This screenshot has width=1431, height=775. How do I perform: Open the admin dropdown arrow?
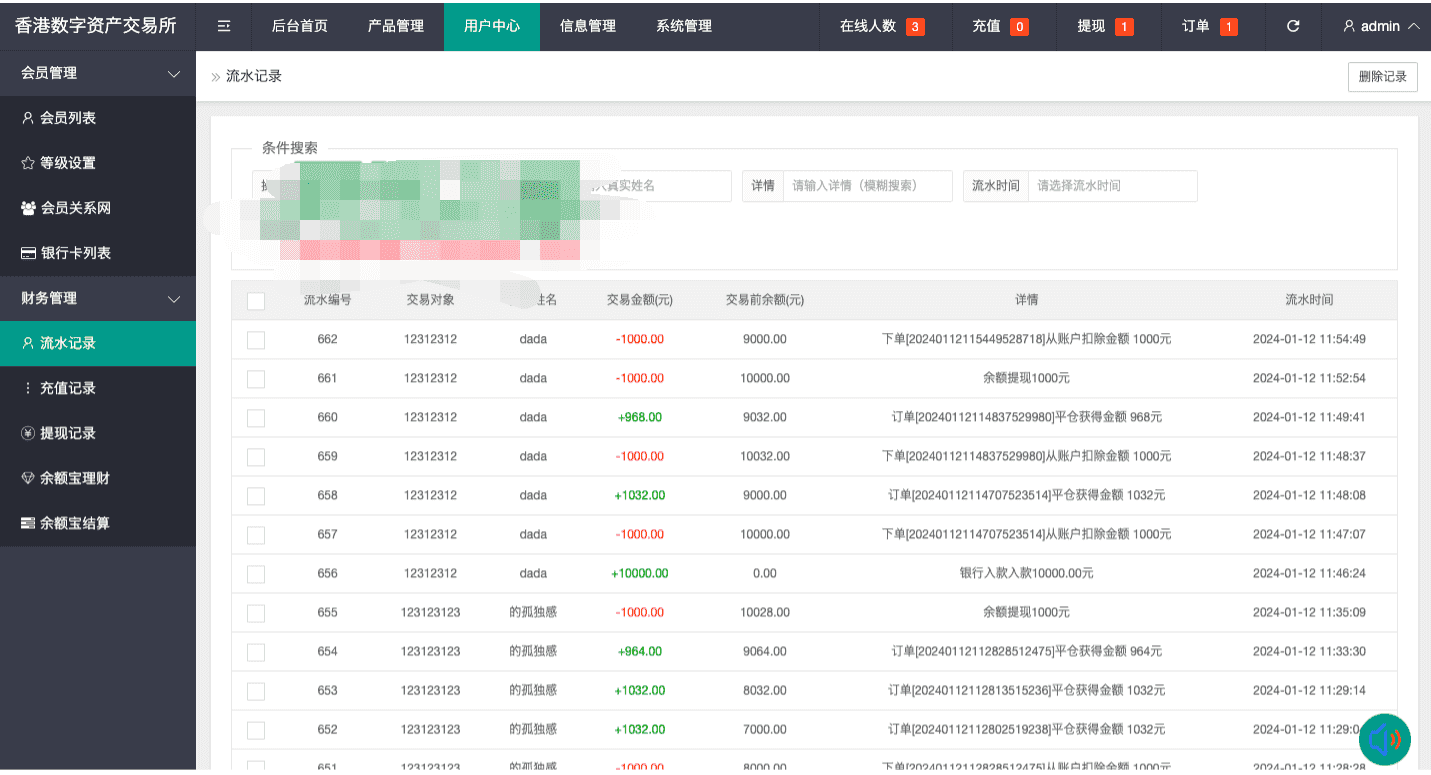1413,26
